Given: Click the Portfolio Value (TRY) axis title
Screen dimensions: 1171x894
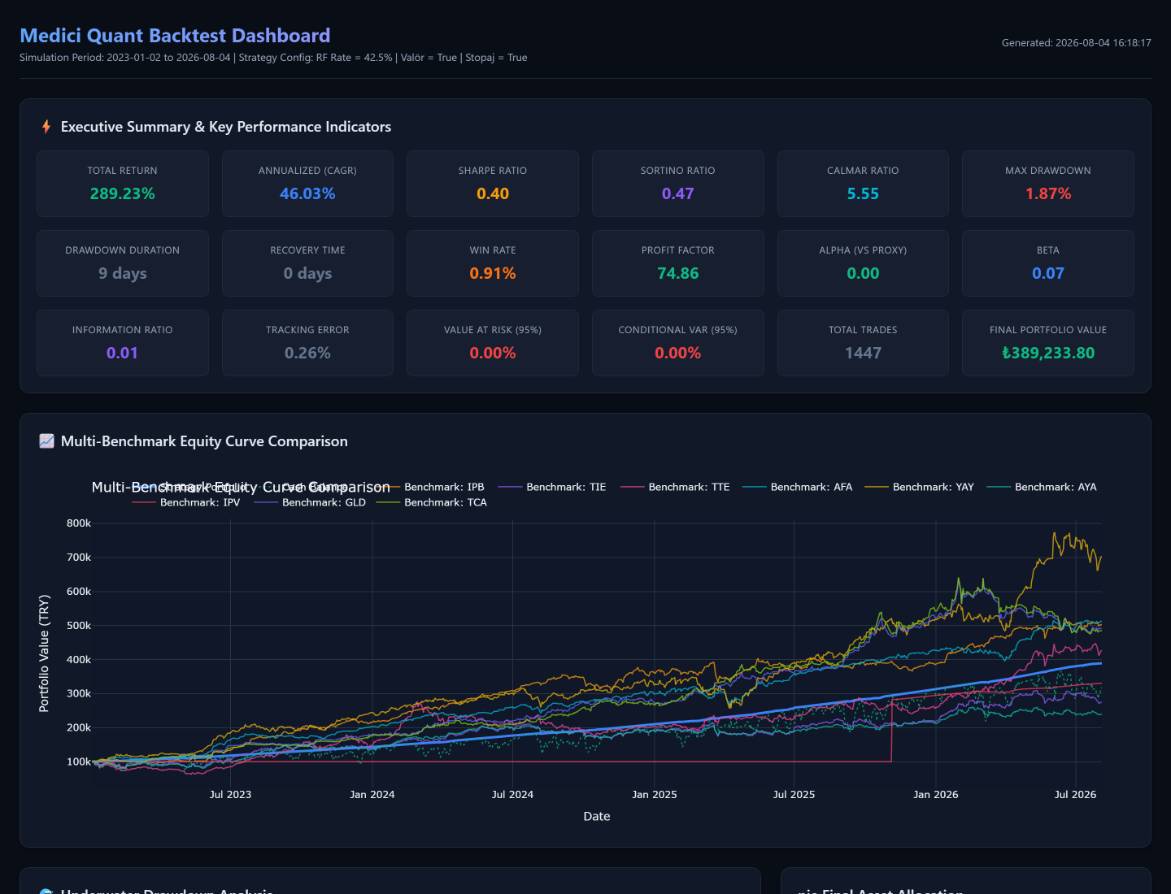Looking at the screenshot, I should click(x=44, y=654).
